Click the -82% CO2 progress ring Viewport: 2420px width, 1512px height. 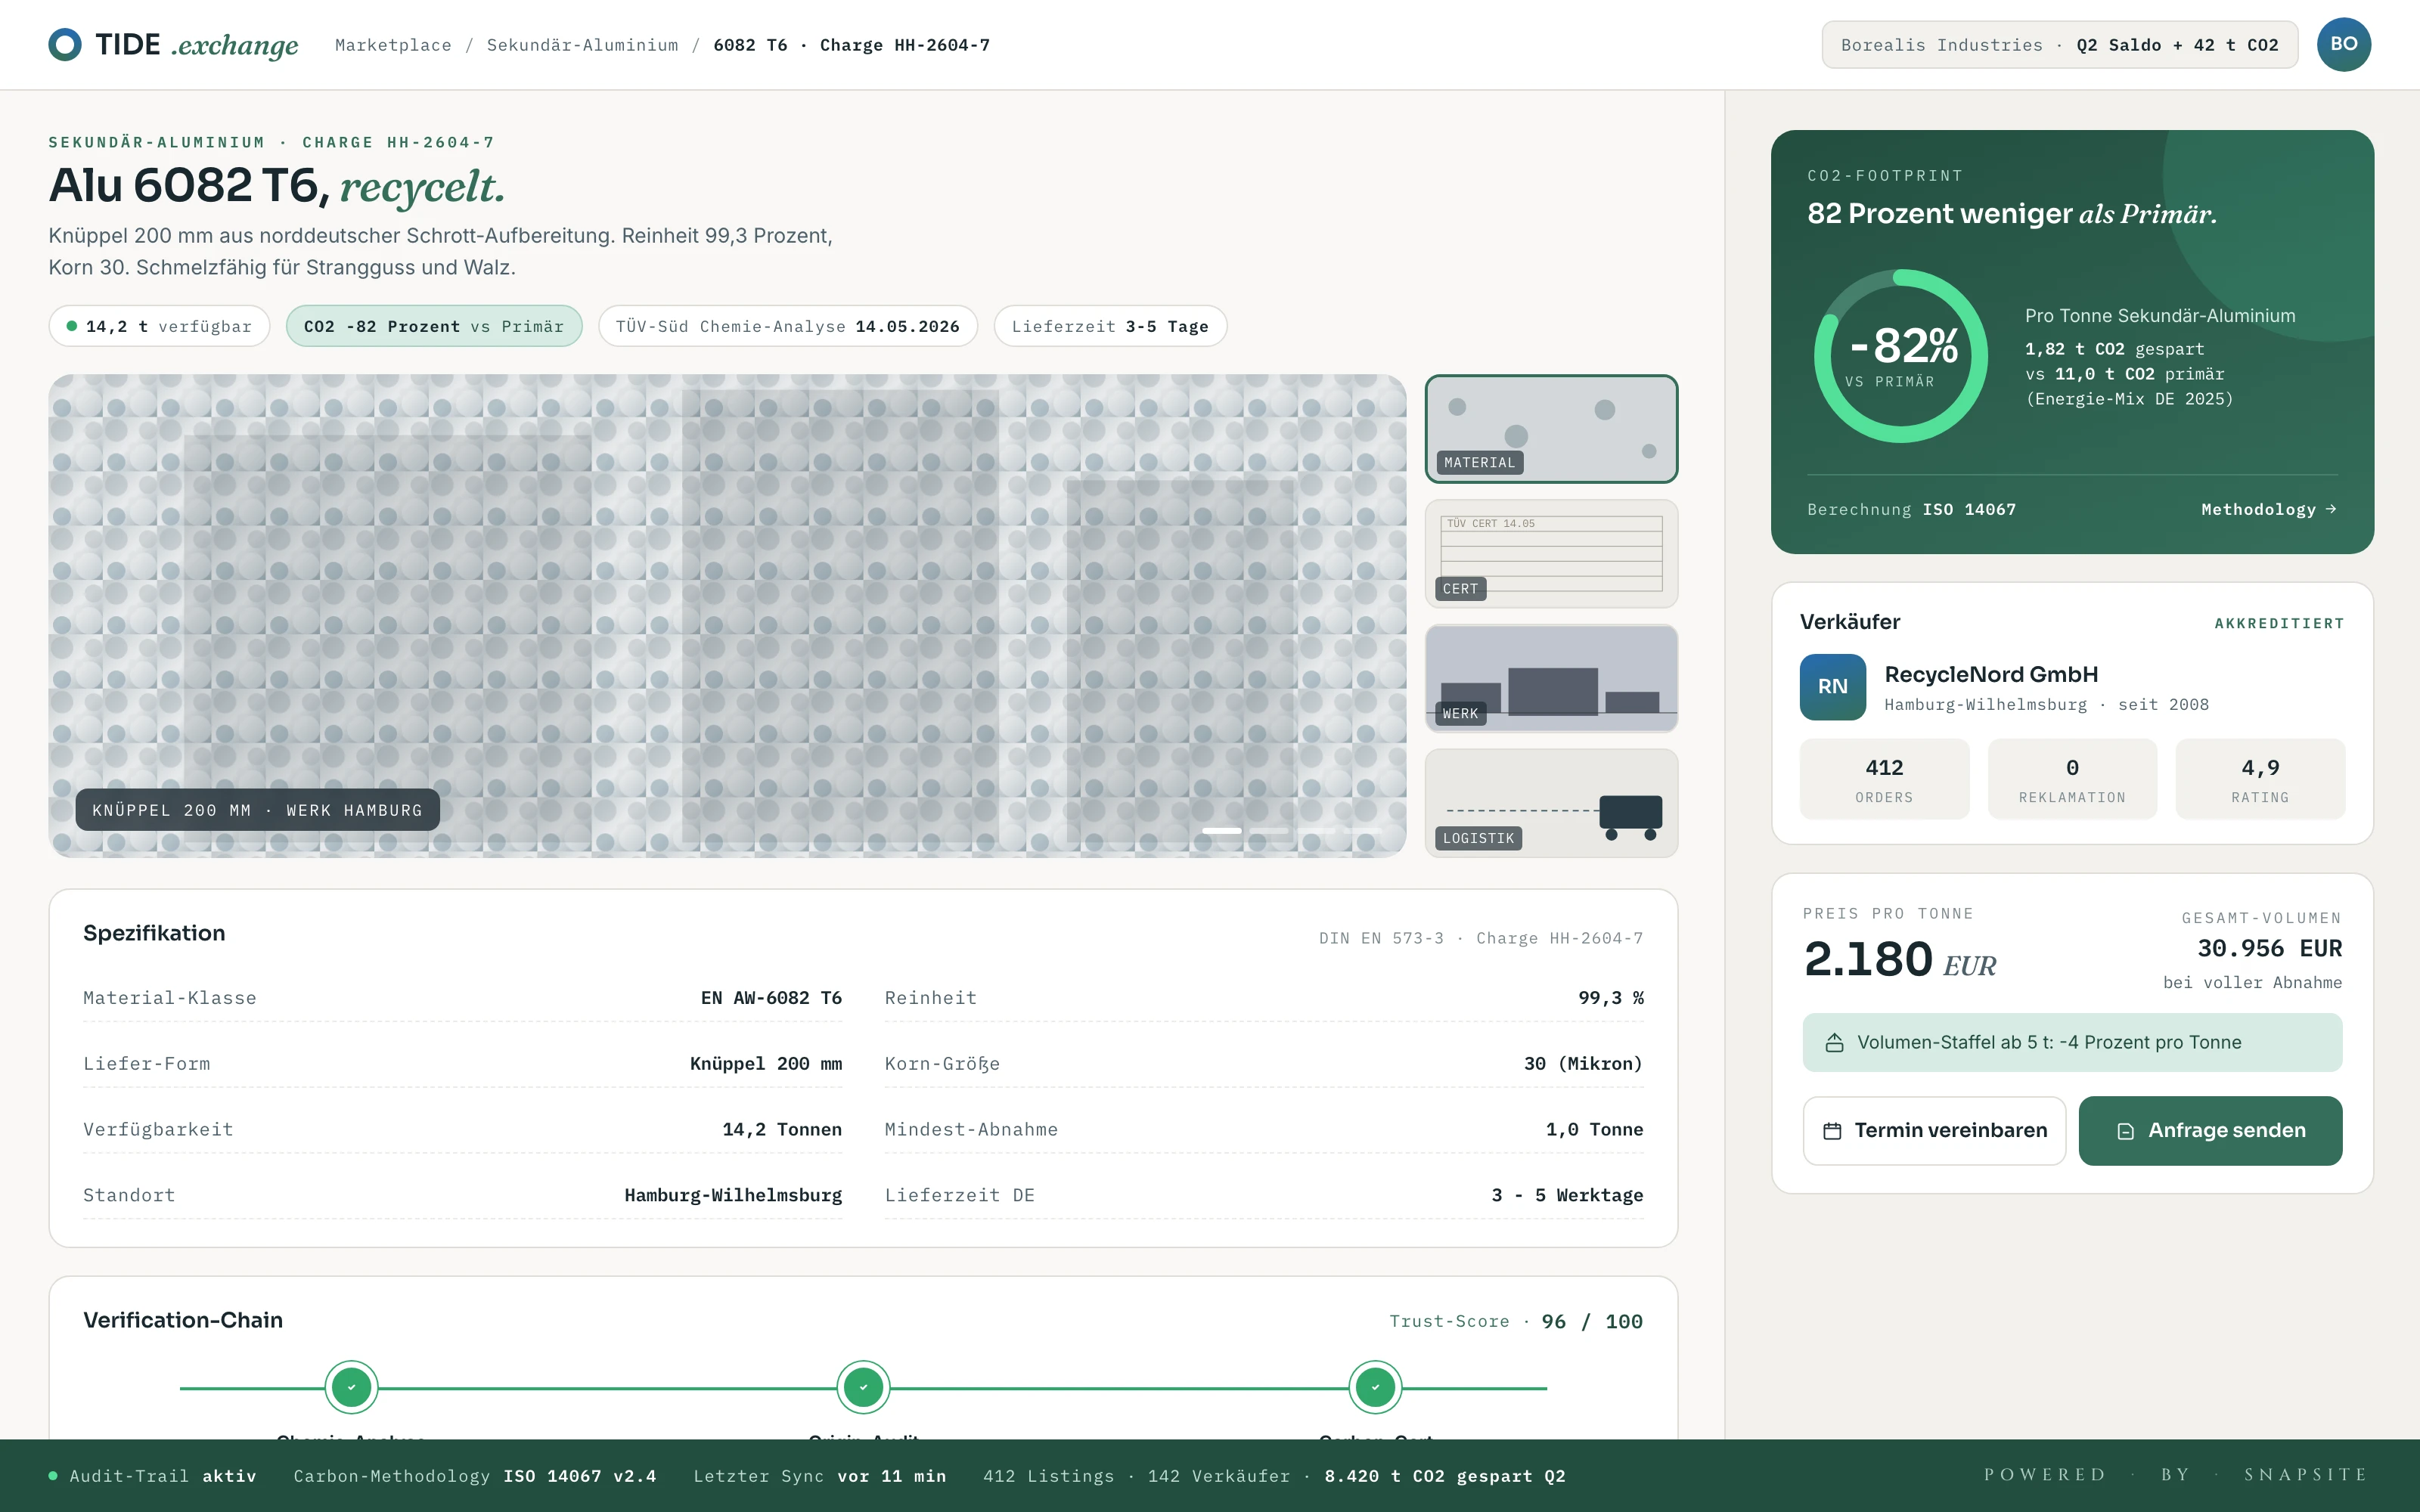tap(1900, 356)
